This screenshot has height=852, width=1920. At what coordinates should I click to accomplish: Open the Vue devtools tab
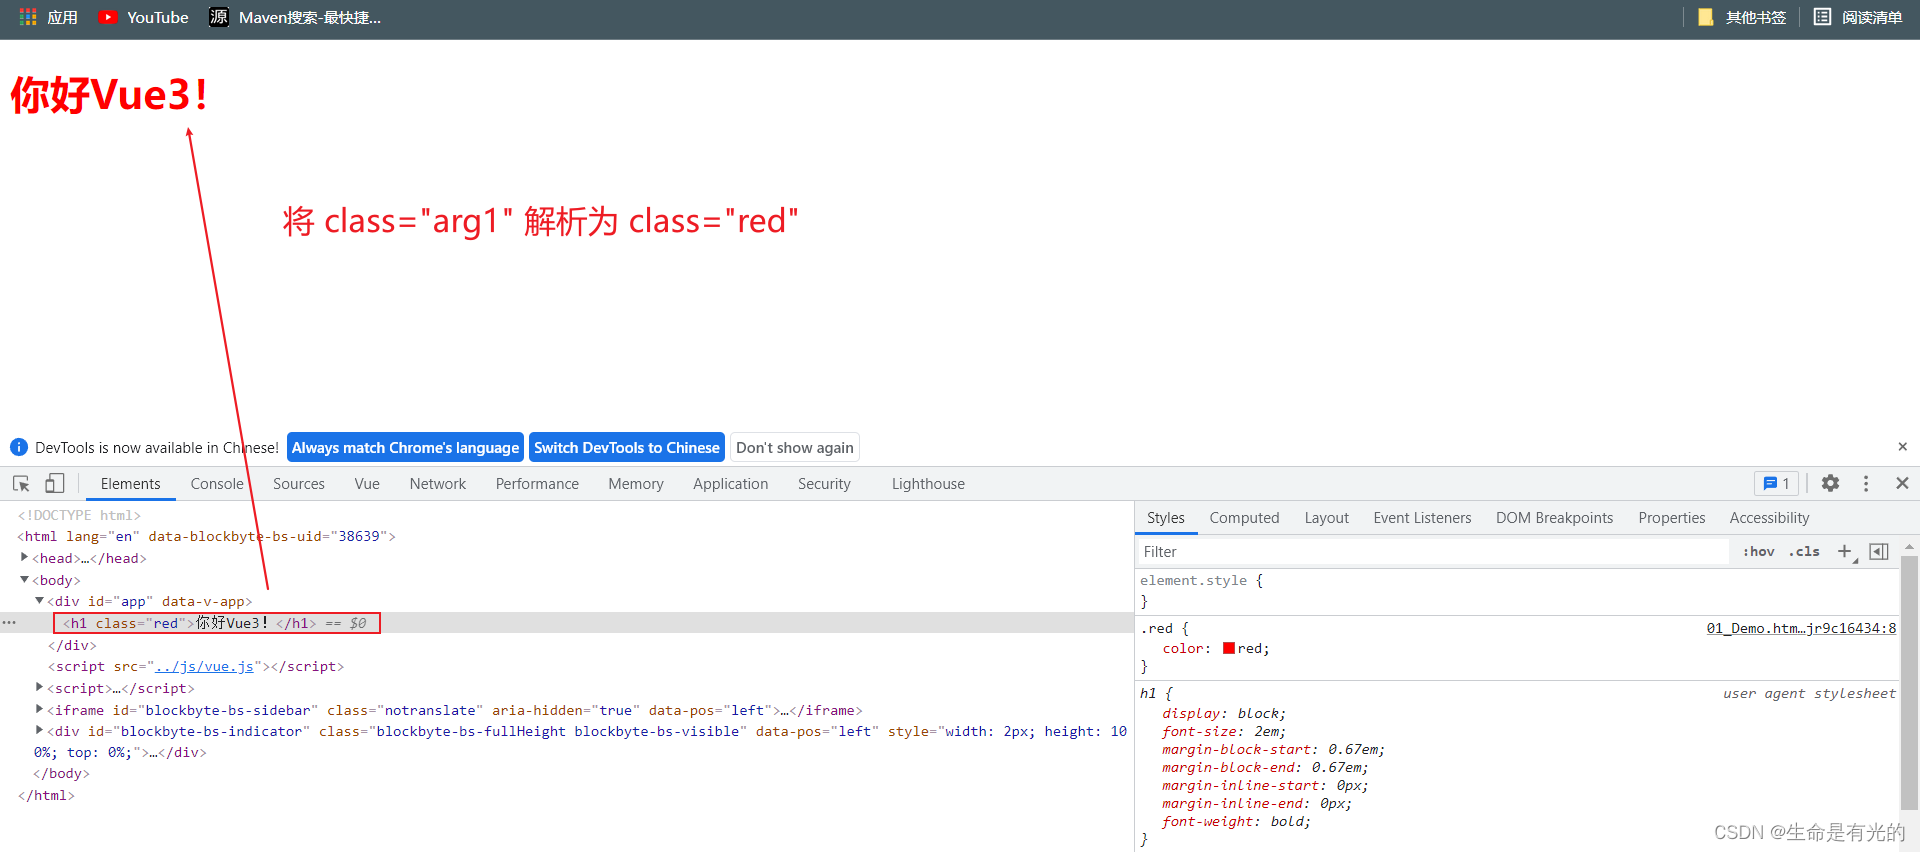367,483
